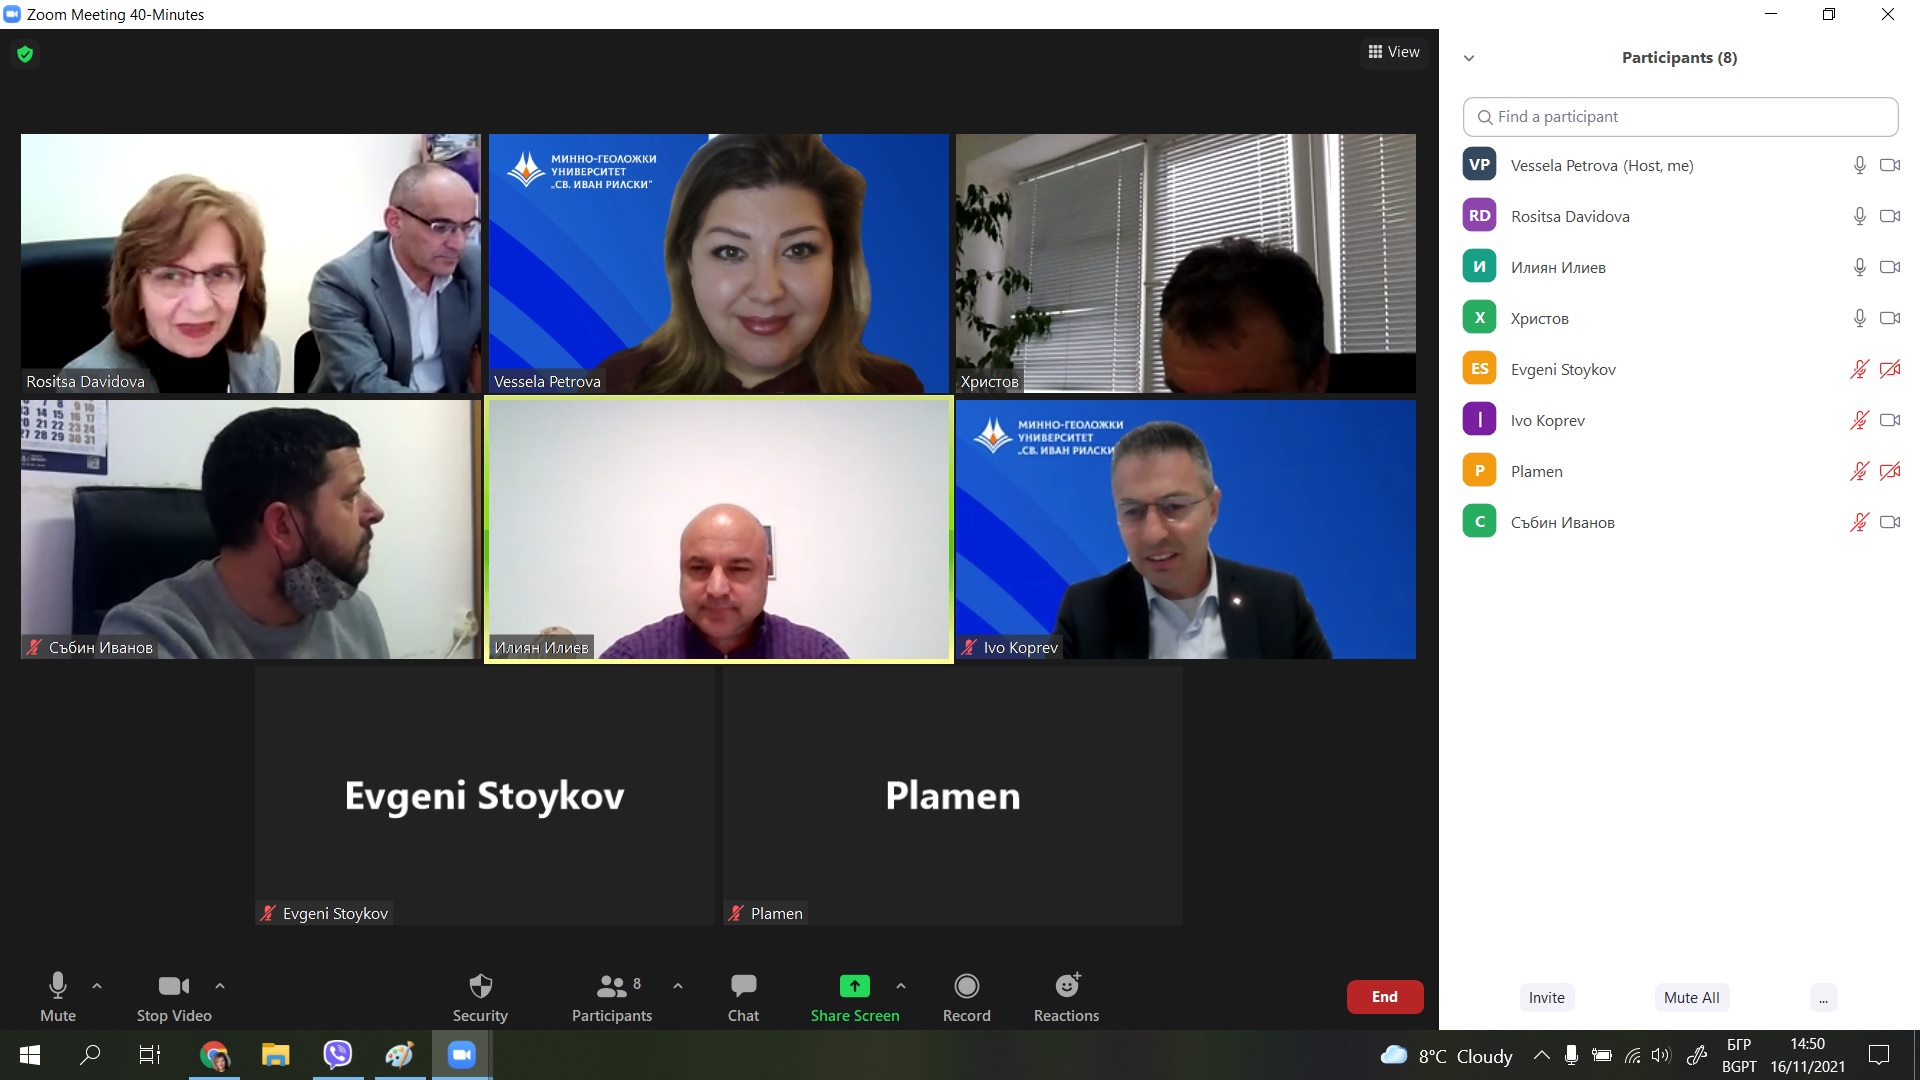Click the Find a participant search field
The image size is (1920, 1080).
coord(1680,117)
